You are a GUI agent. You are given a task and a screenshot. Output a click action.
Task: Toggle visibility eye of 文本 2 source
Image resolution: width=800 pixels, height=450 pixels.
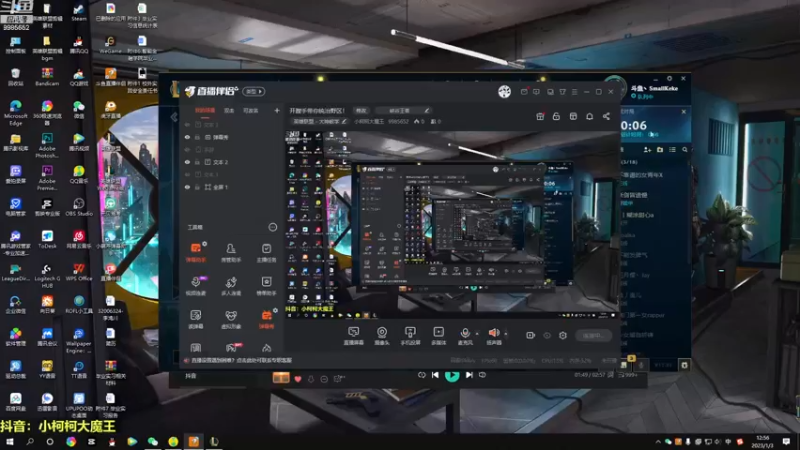point(187,162)
